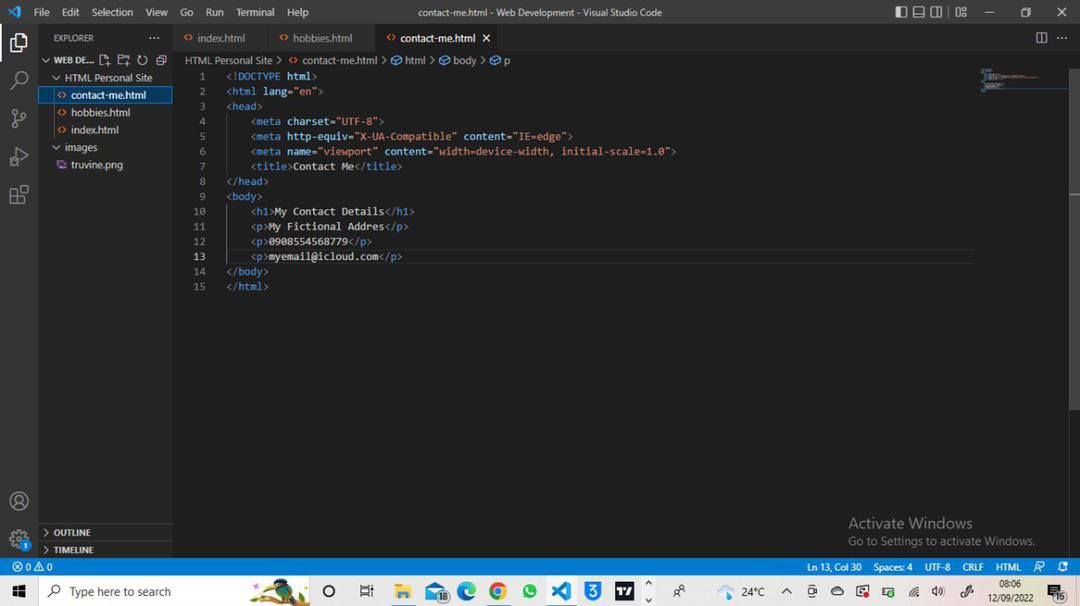This screenshot has width=1080, height=606.
Task: Open the Manage gear icon
Action: [x=18, y=538]
